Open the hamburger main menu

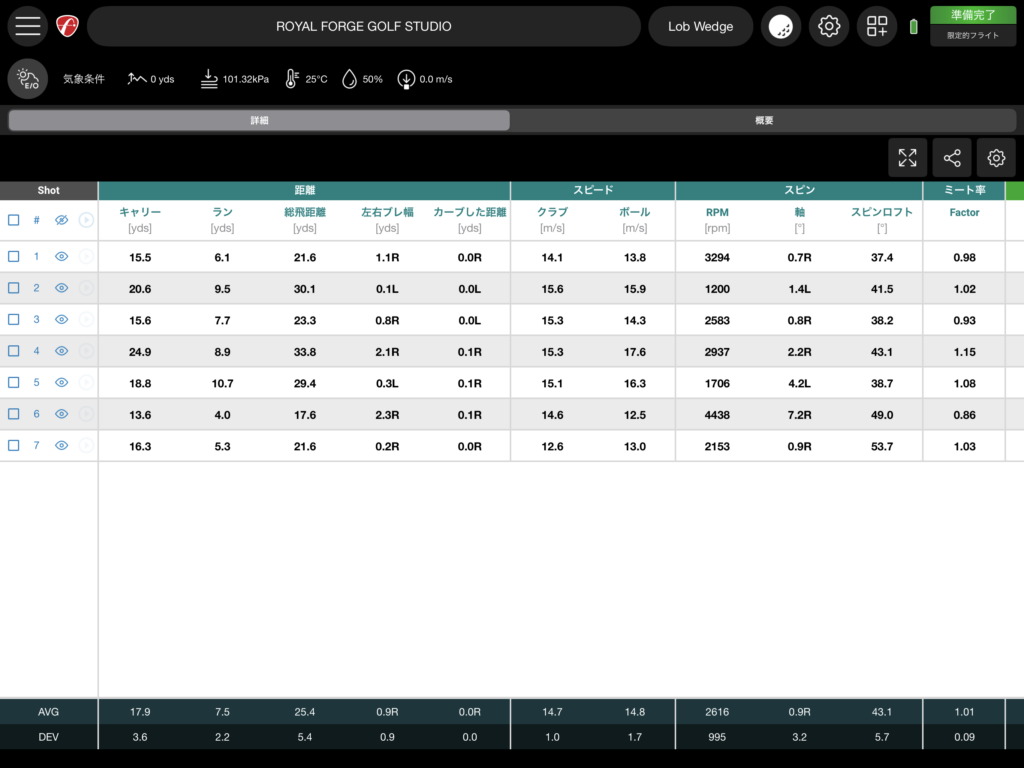pyautogui.click(x=28, y=26)
